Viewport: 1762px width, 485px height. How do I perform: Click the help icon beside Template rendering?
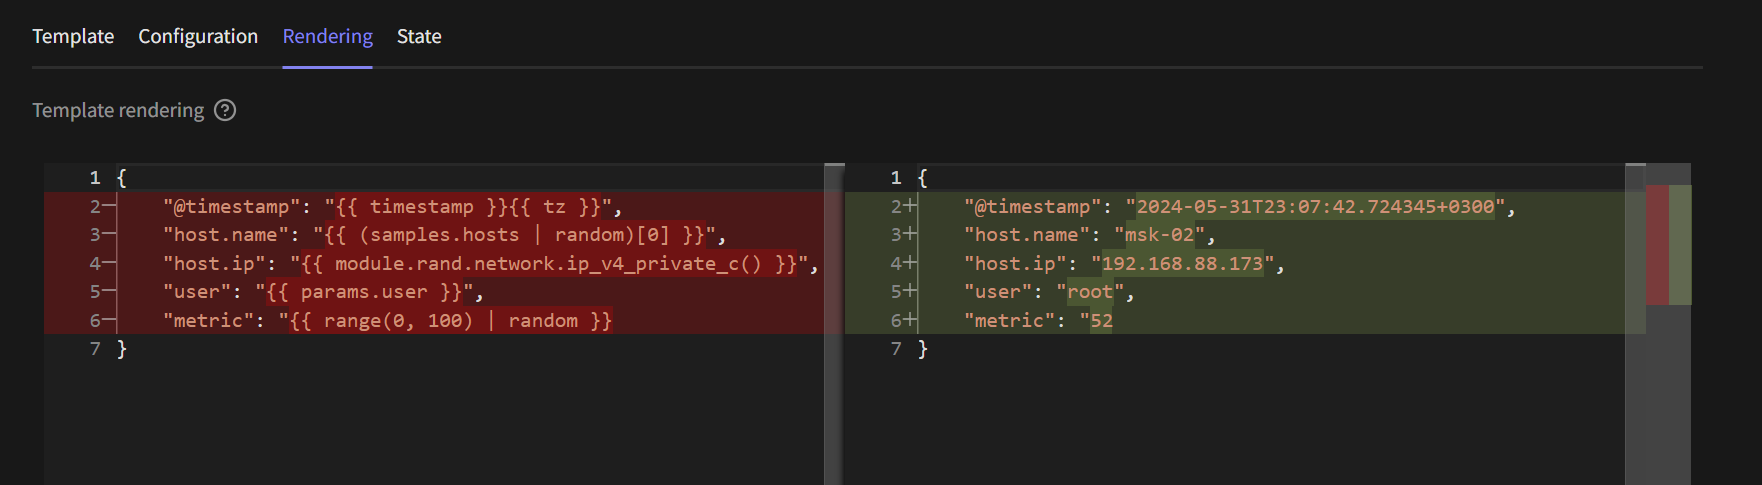pyautogui.click(x=226, y=111)
